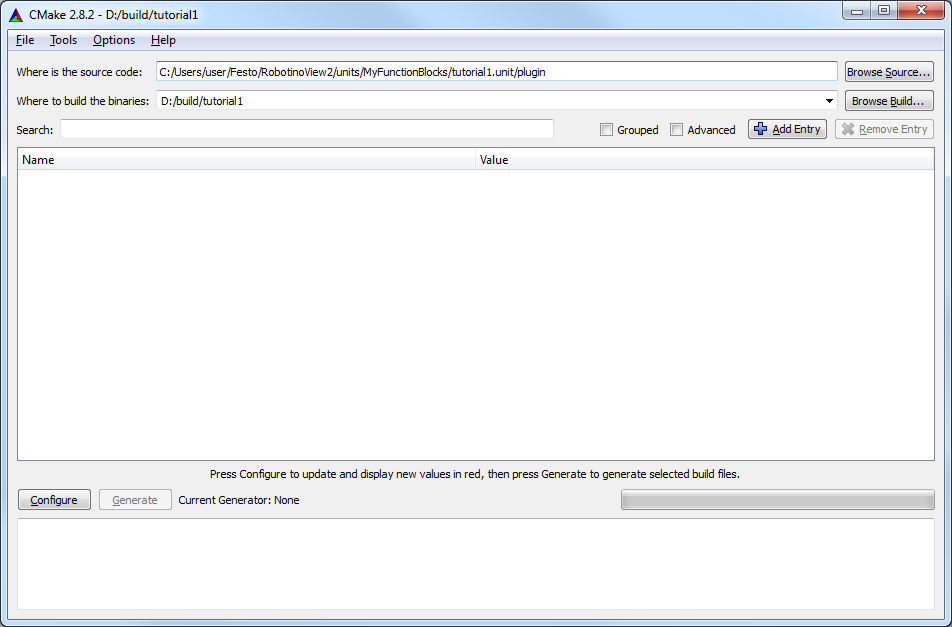Click the progress bar next to Generate
The width and height of the screenshot is (952, 627).
[777, 499]
